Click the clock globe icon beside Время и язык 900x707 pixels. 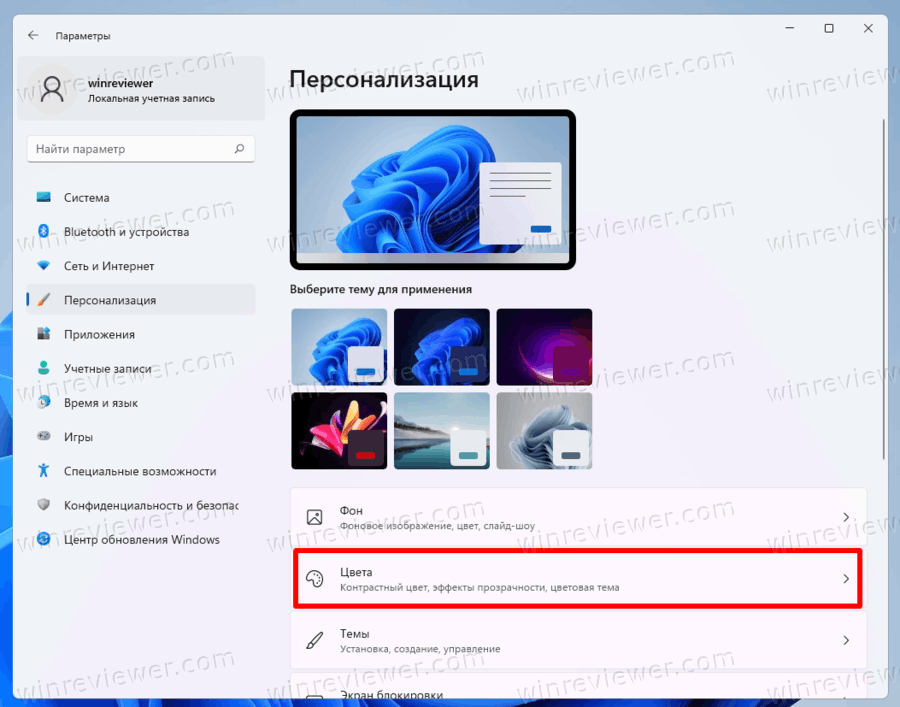[x=44, y=402]
